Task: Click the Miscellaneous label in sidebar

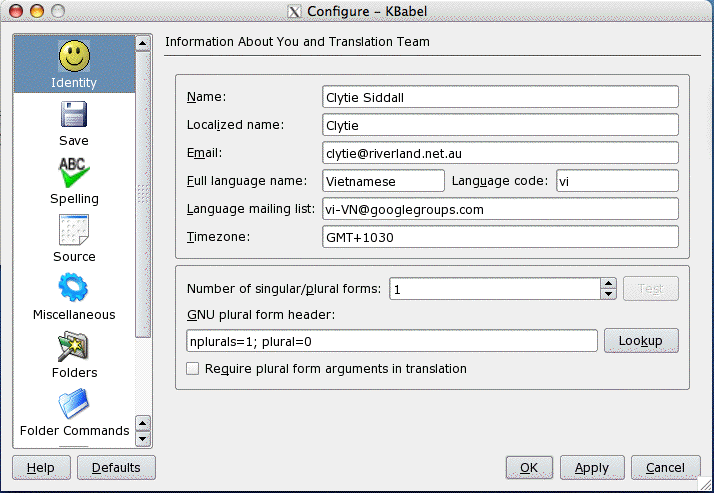Action: 74,315
